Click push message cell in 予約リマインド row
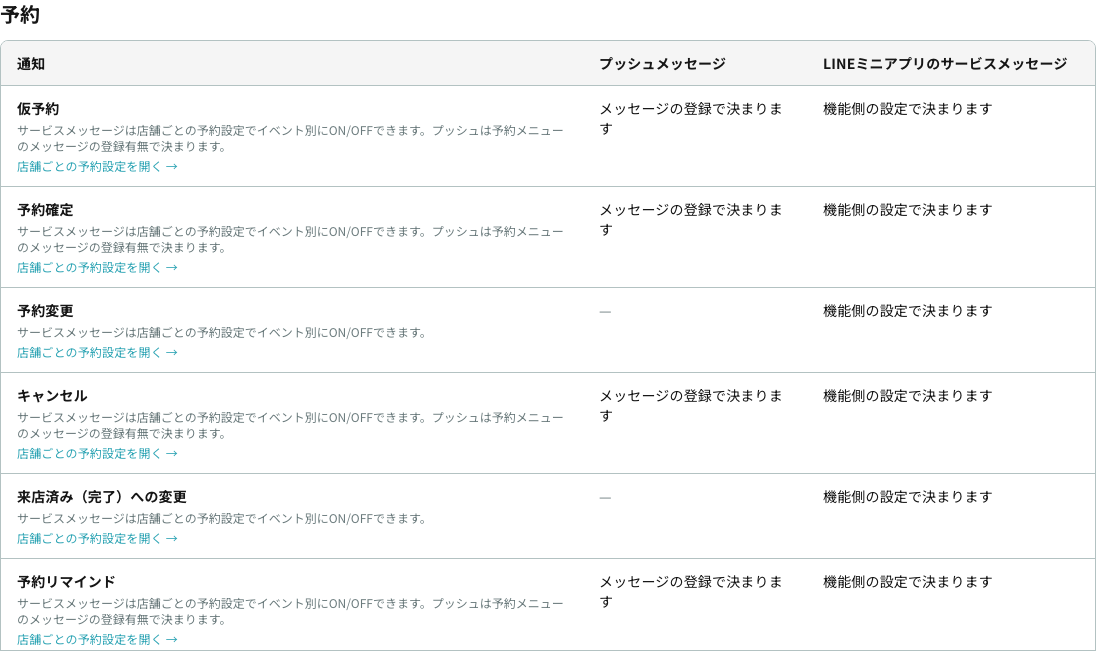The height and width of the screenshot is (660, 1096). point(691,591)
